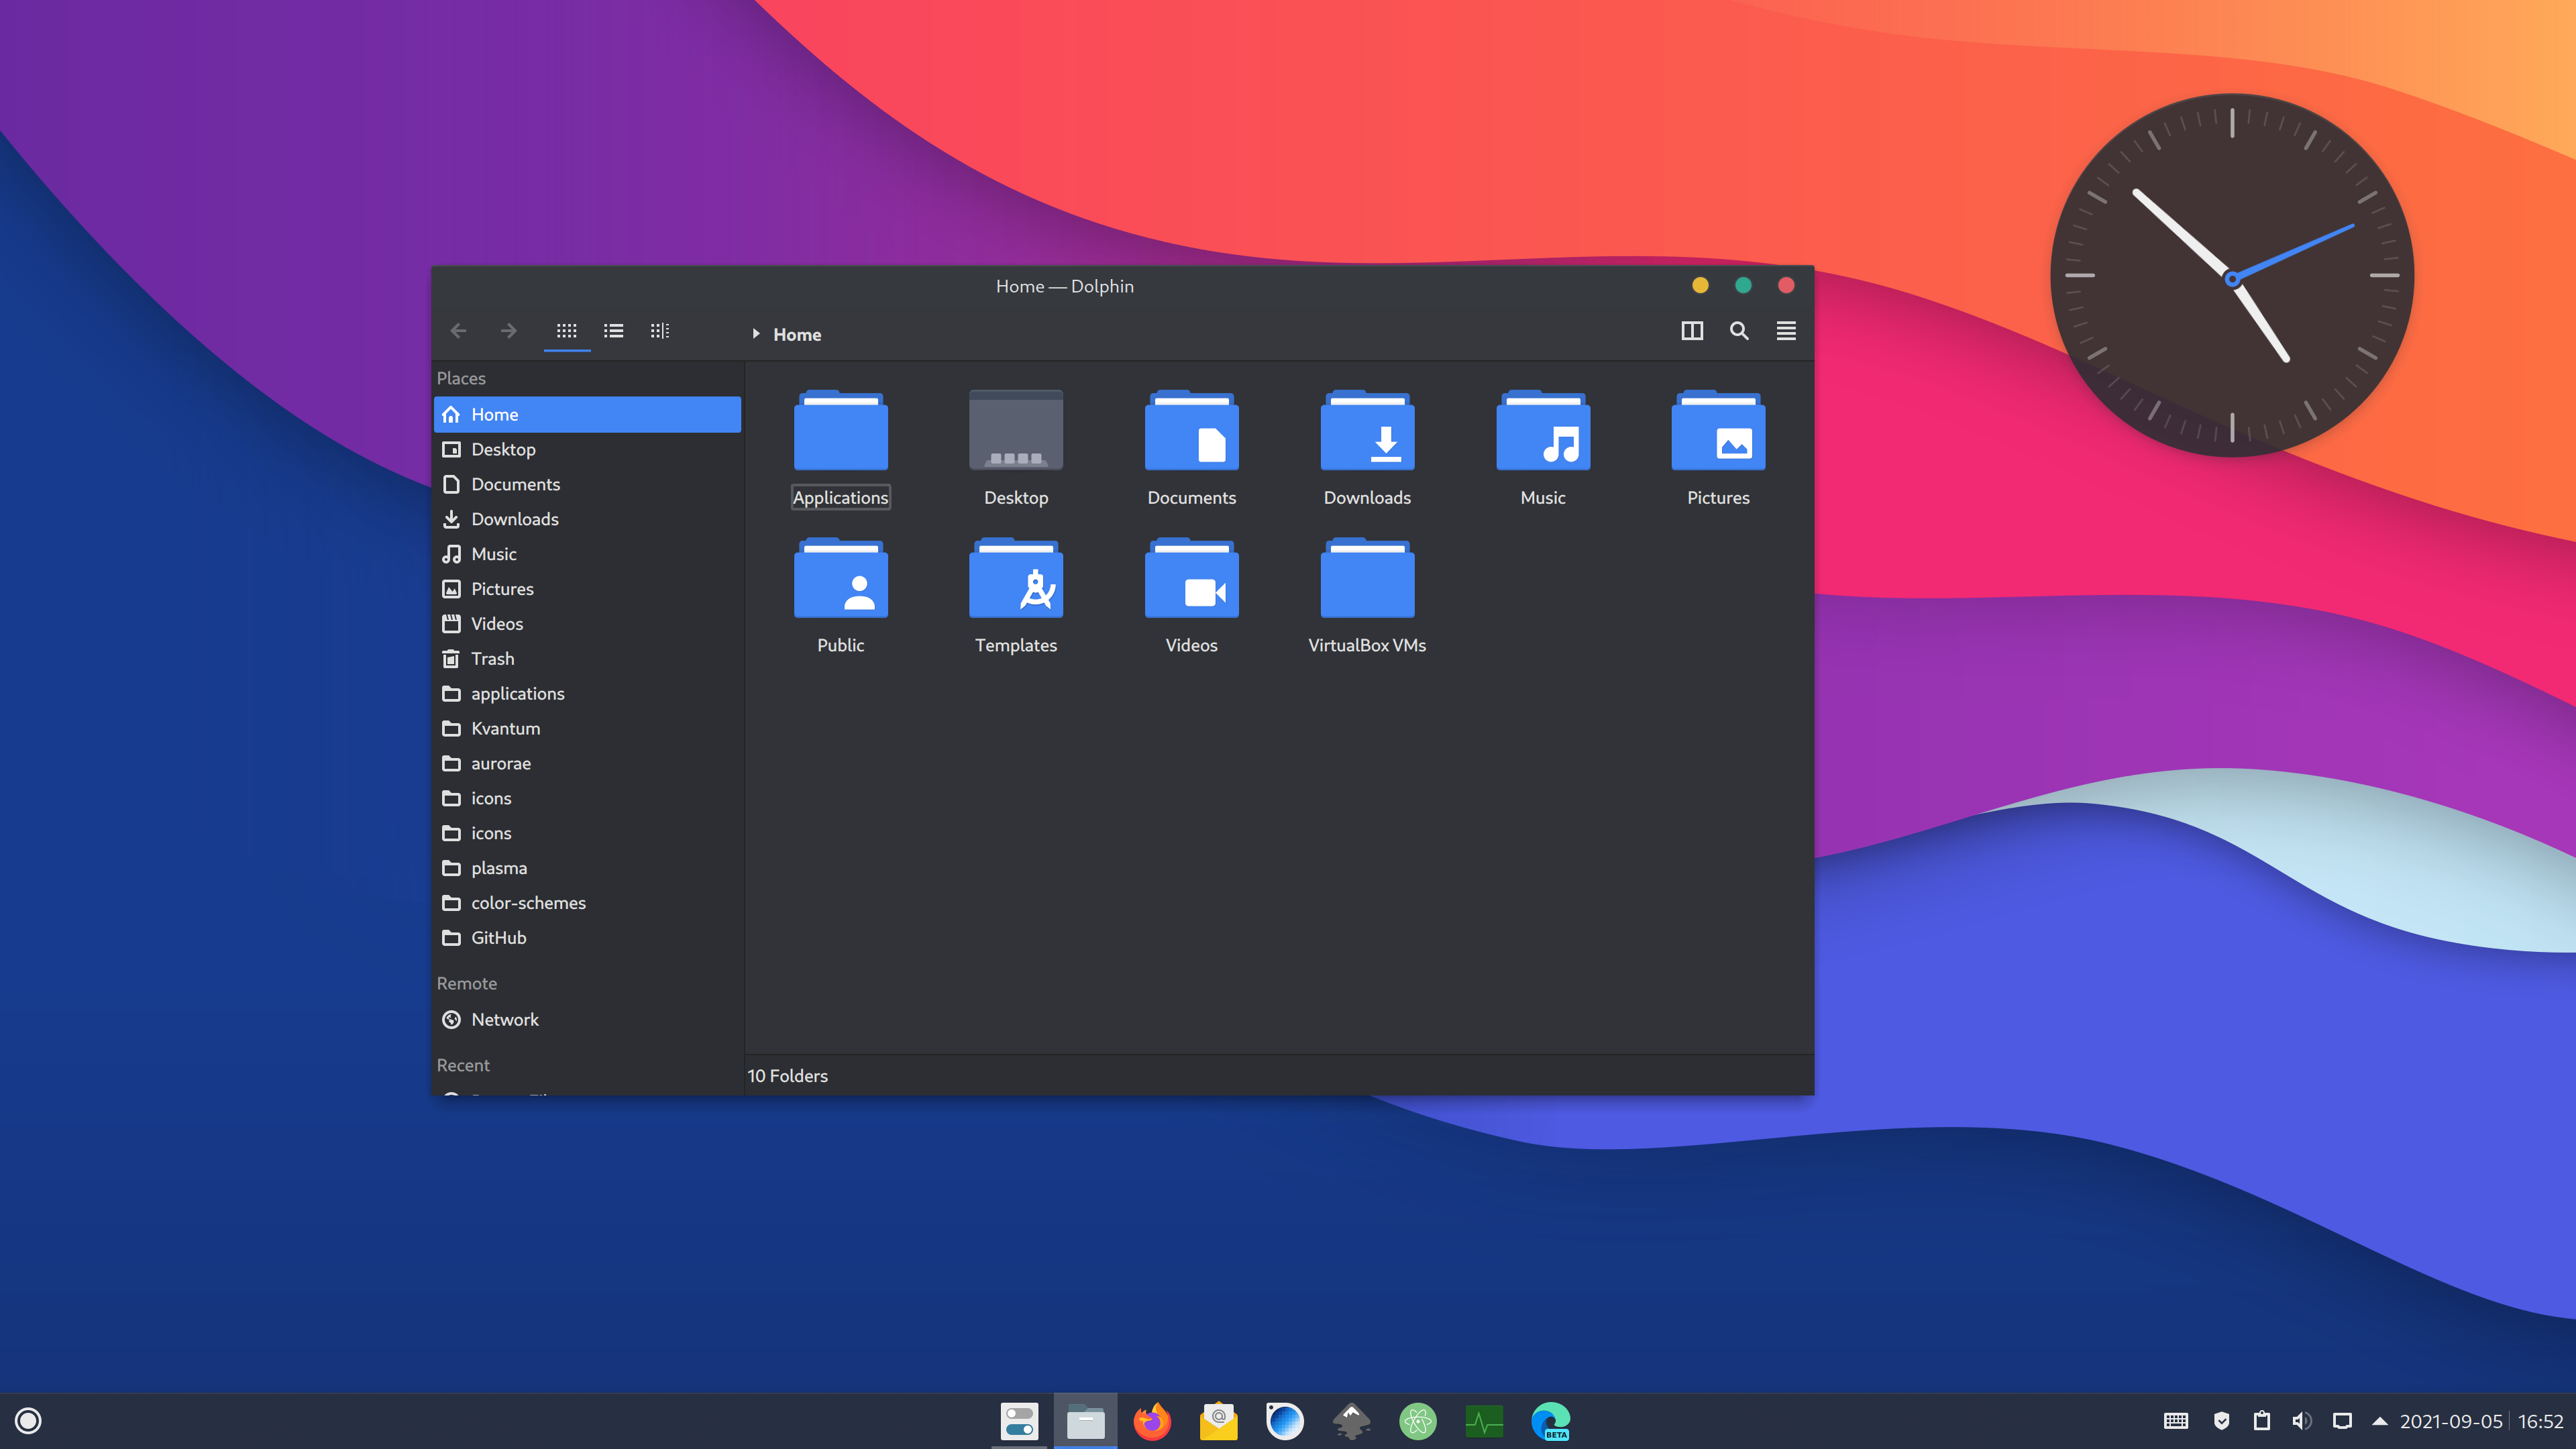The height and width of the screenshot is (1449, 2576).
Task: Open the Dolphin hamburger menu
Action: click(x=1786, y=331)
